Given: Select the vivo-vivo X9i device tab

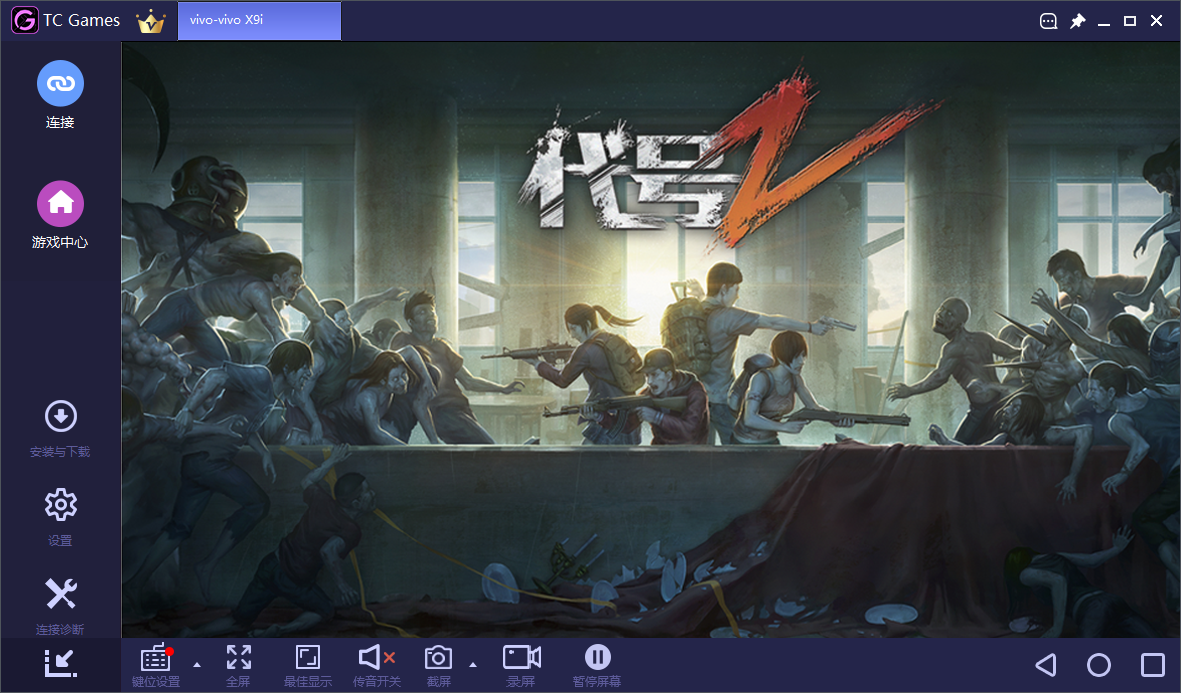Looking at the screenshot, I should (x=259, y=21).
